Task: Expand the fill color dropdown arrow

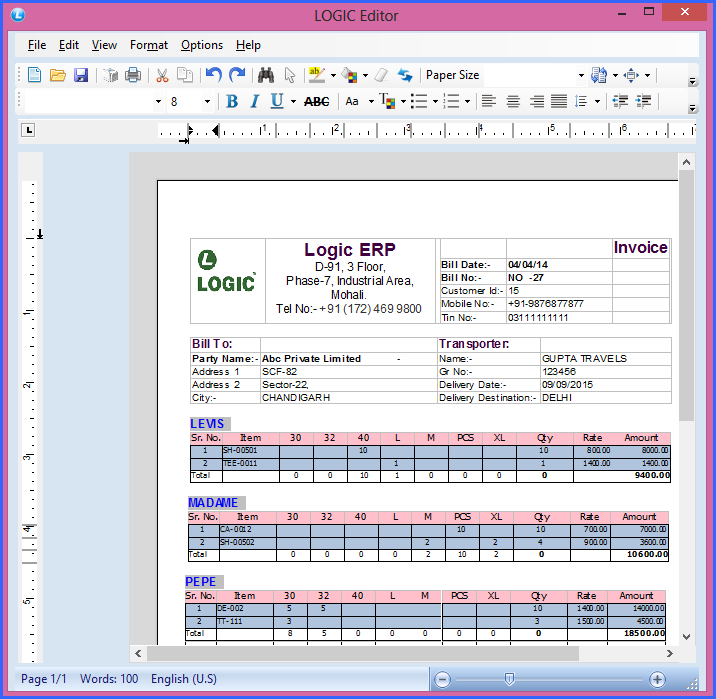Action: 365,75
